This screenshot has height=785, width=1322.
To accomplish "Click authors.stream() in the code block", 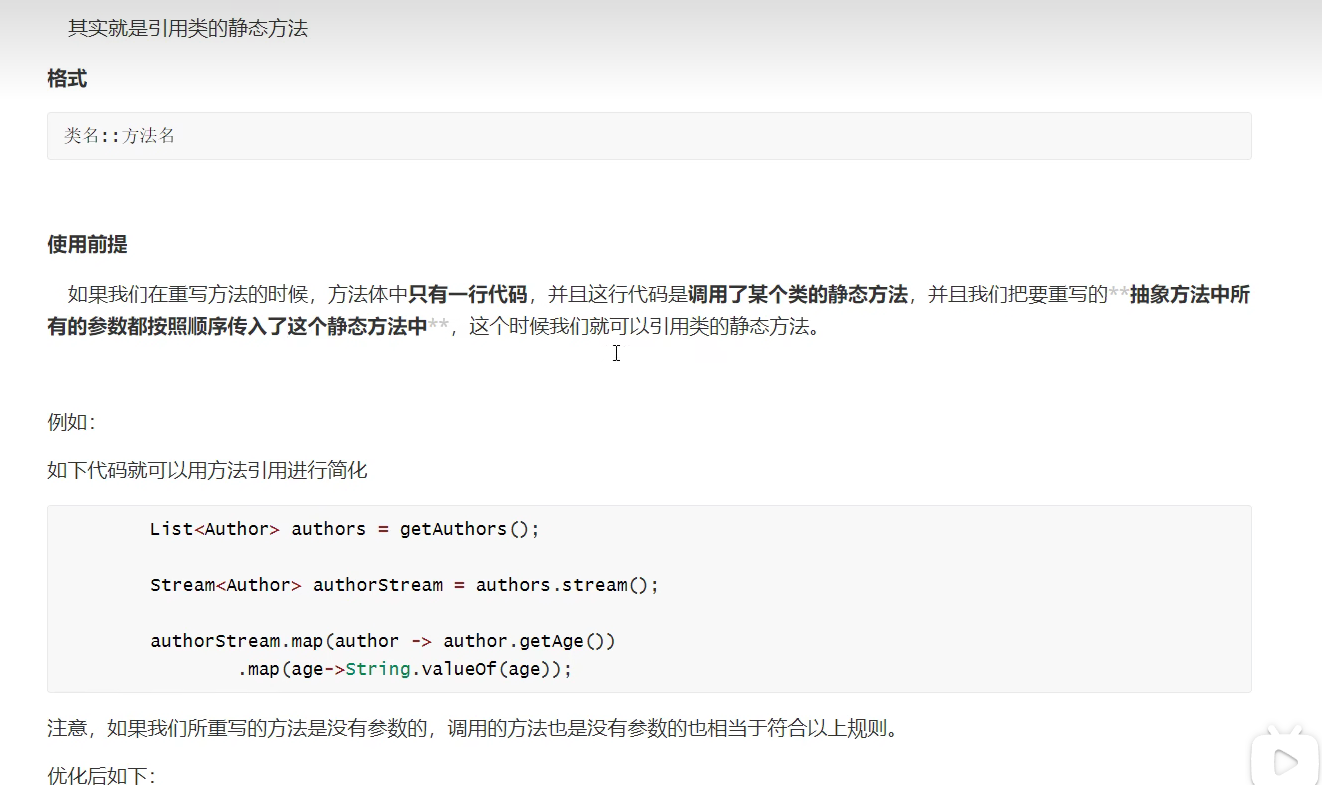I will [566, 585].
